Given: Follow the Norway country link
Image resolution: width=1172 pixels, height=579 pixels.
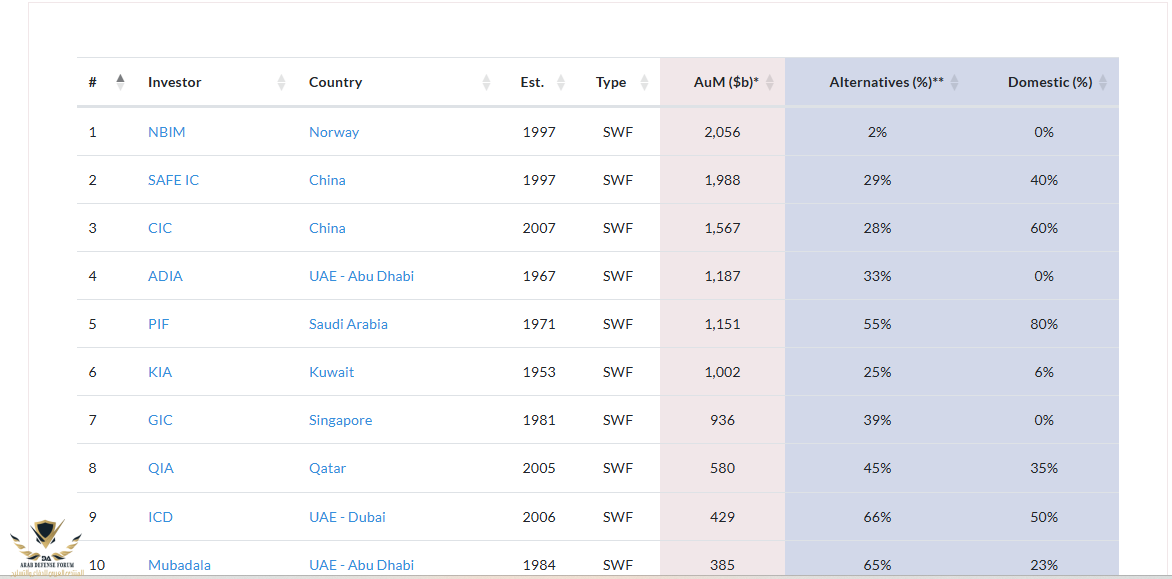Looking at the screenshot, I should tap(334, 132).
